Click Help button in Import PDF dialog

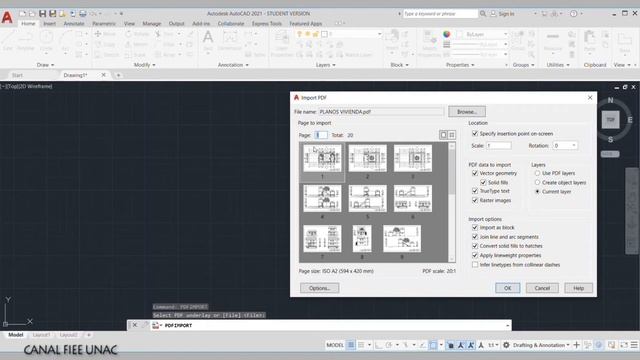tap(578, 288)
